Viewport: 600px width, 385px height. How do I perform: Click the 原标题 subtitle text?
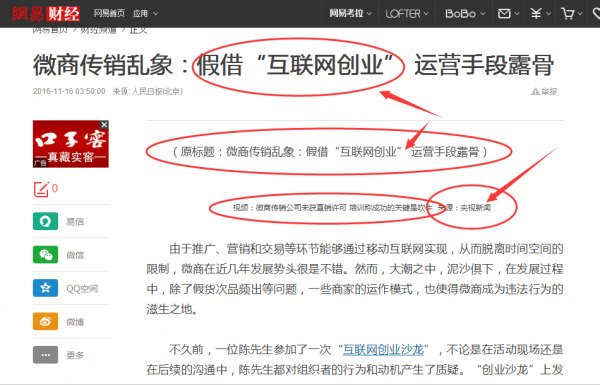tap(330, 152)
